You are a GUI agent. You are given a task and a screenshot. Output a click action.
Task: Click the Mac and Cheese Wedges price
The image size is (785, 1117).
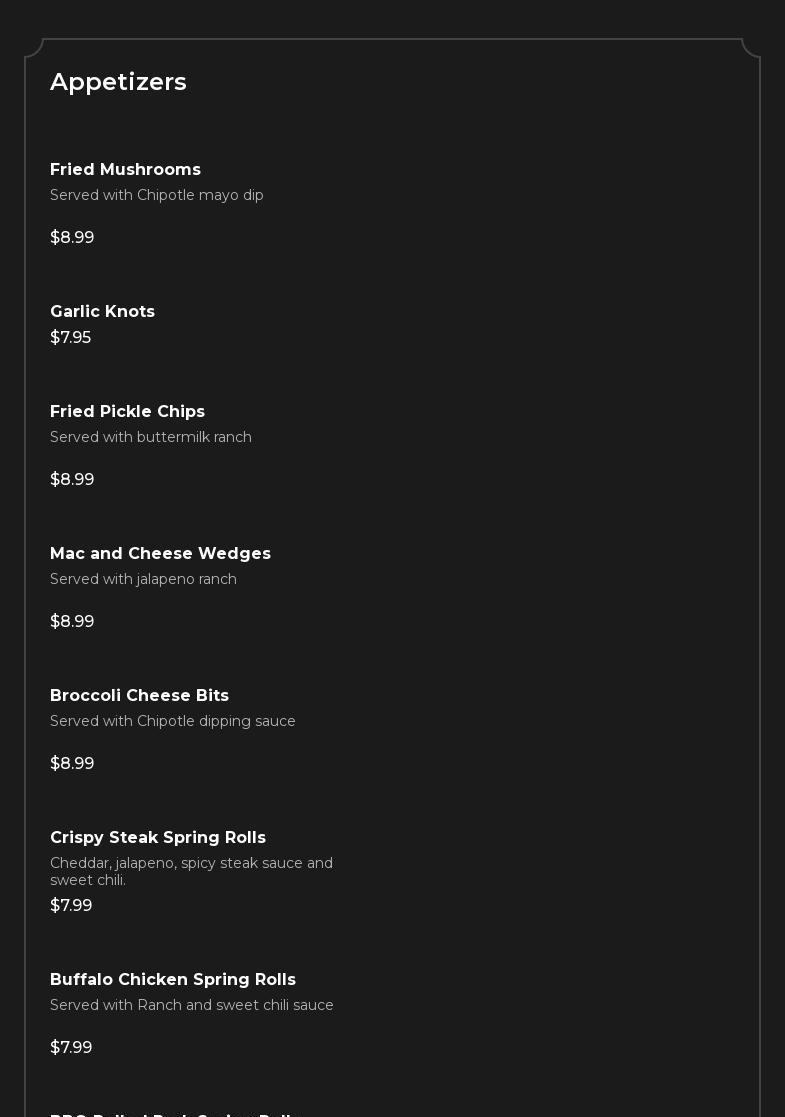(72, 622)
